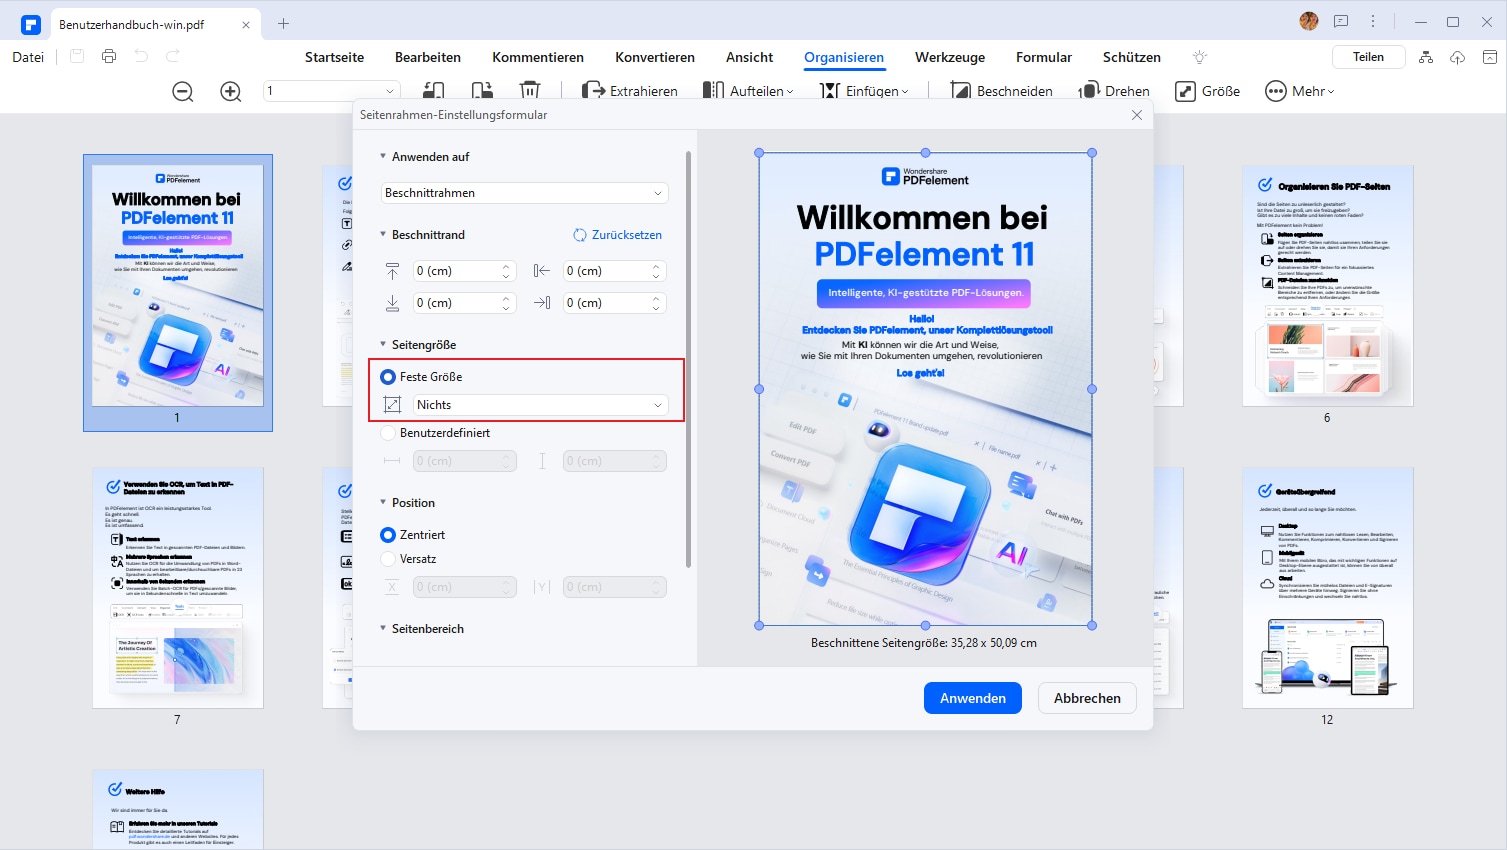The width and height of the screenshot is (1507, 850).
Task: Collapse the Beschnittrand section
Action: point(383,235)
